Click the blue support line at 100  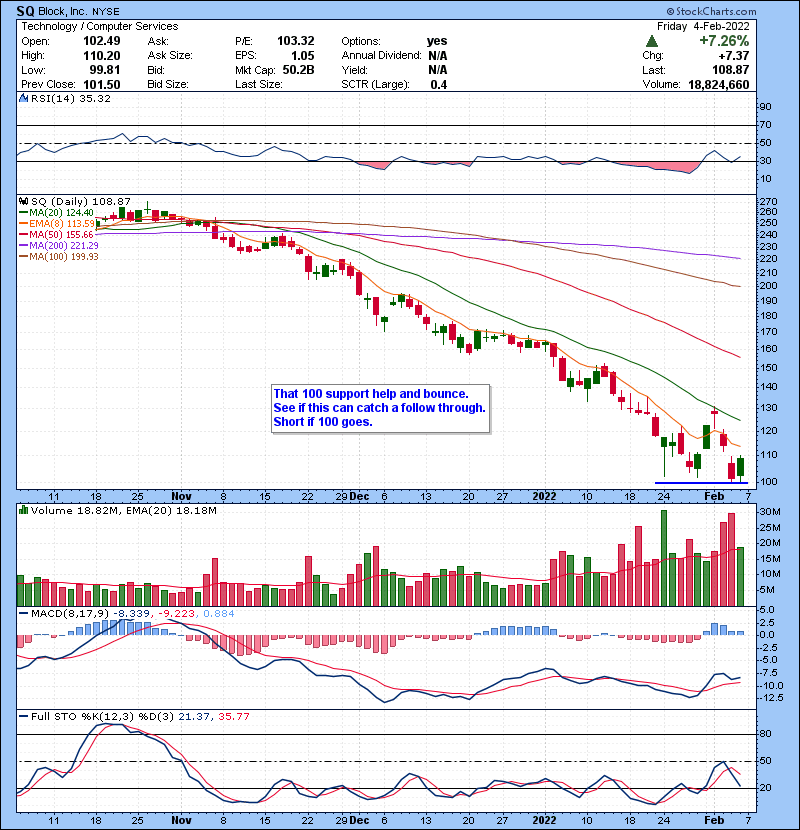pos(701,483)
